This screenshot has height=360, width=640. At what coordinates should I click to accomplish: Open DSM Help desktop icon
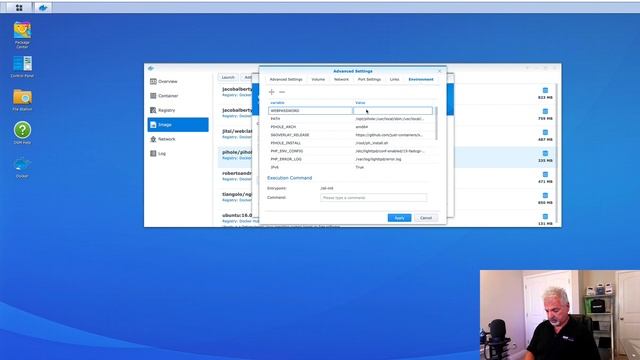(x=22, y=133)
